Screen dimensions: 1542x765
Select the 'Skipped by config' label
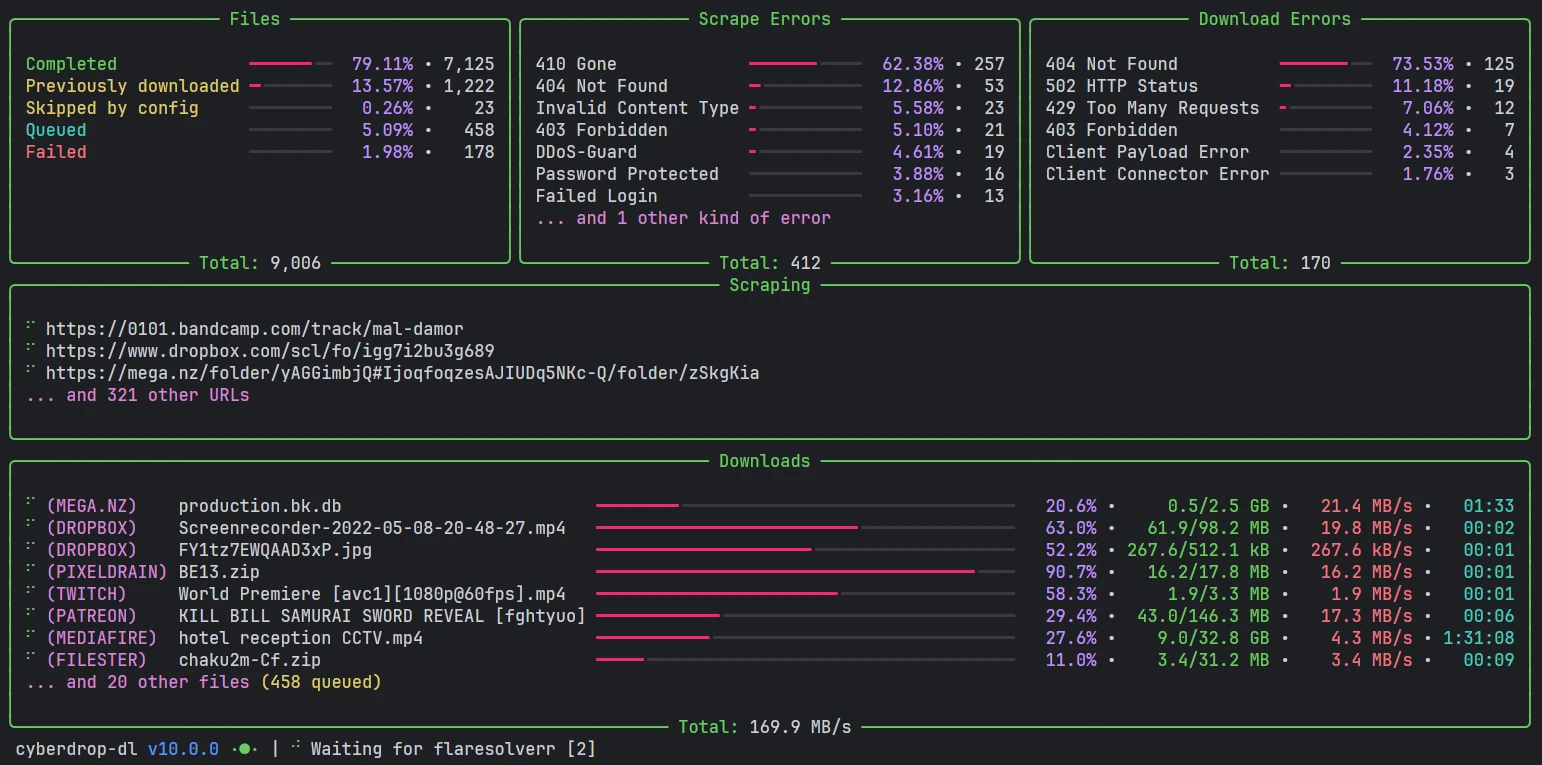112,108
